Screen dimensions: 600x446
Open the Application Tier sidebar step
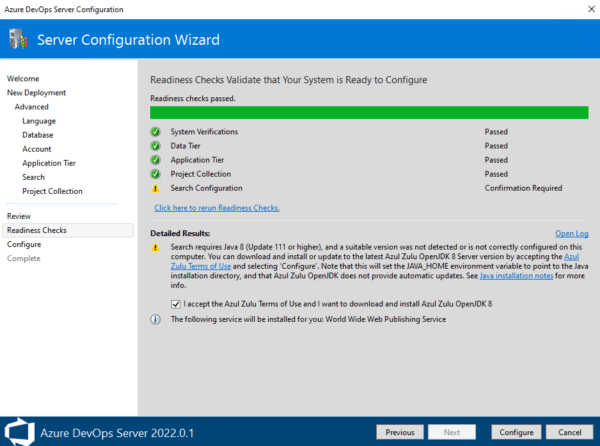click(49, 163)
